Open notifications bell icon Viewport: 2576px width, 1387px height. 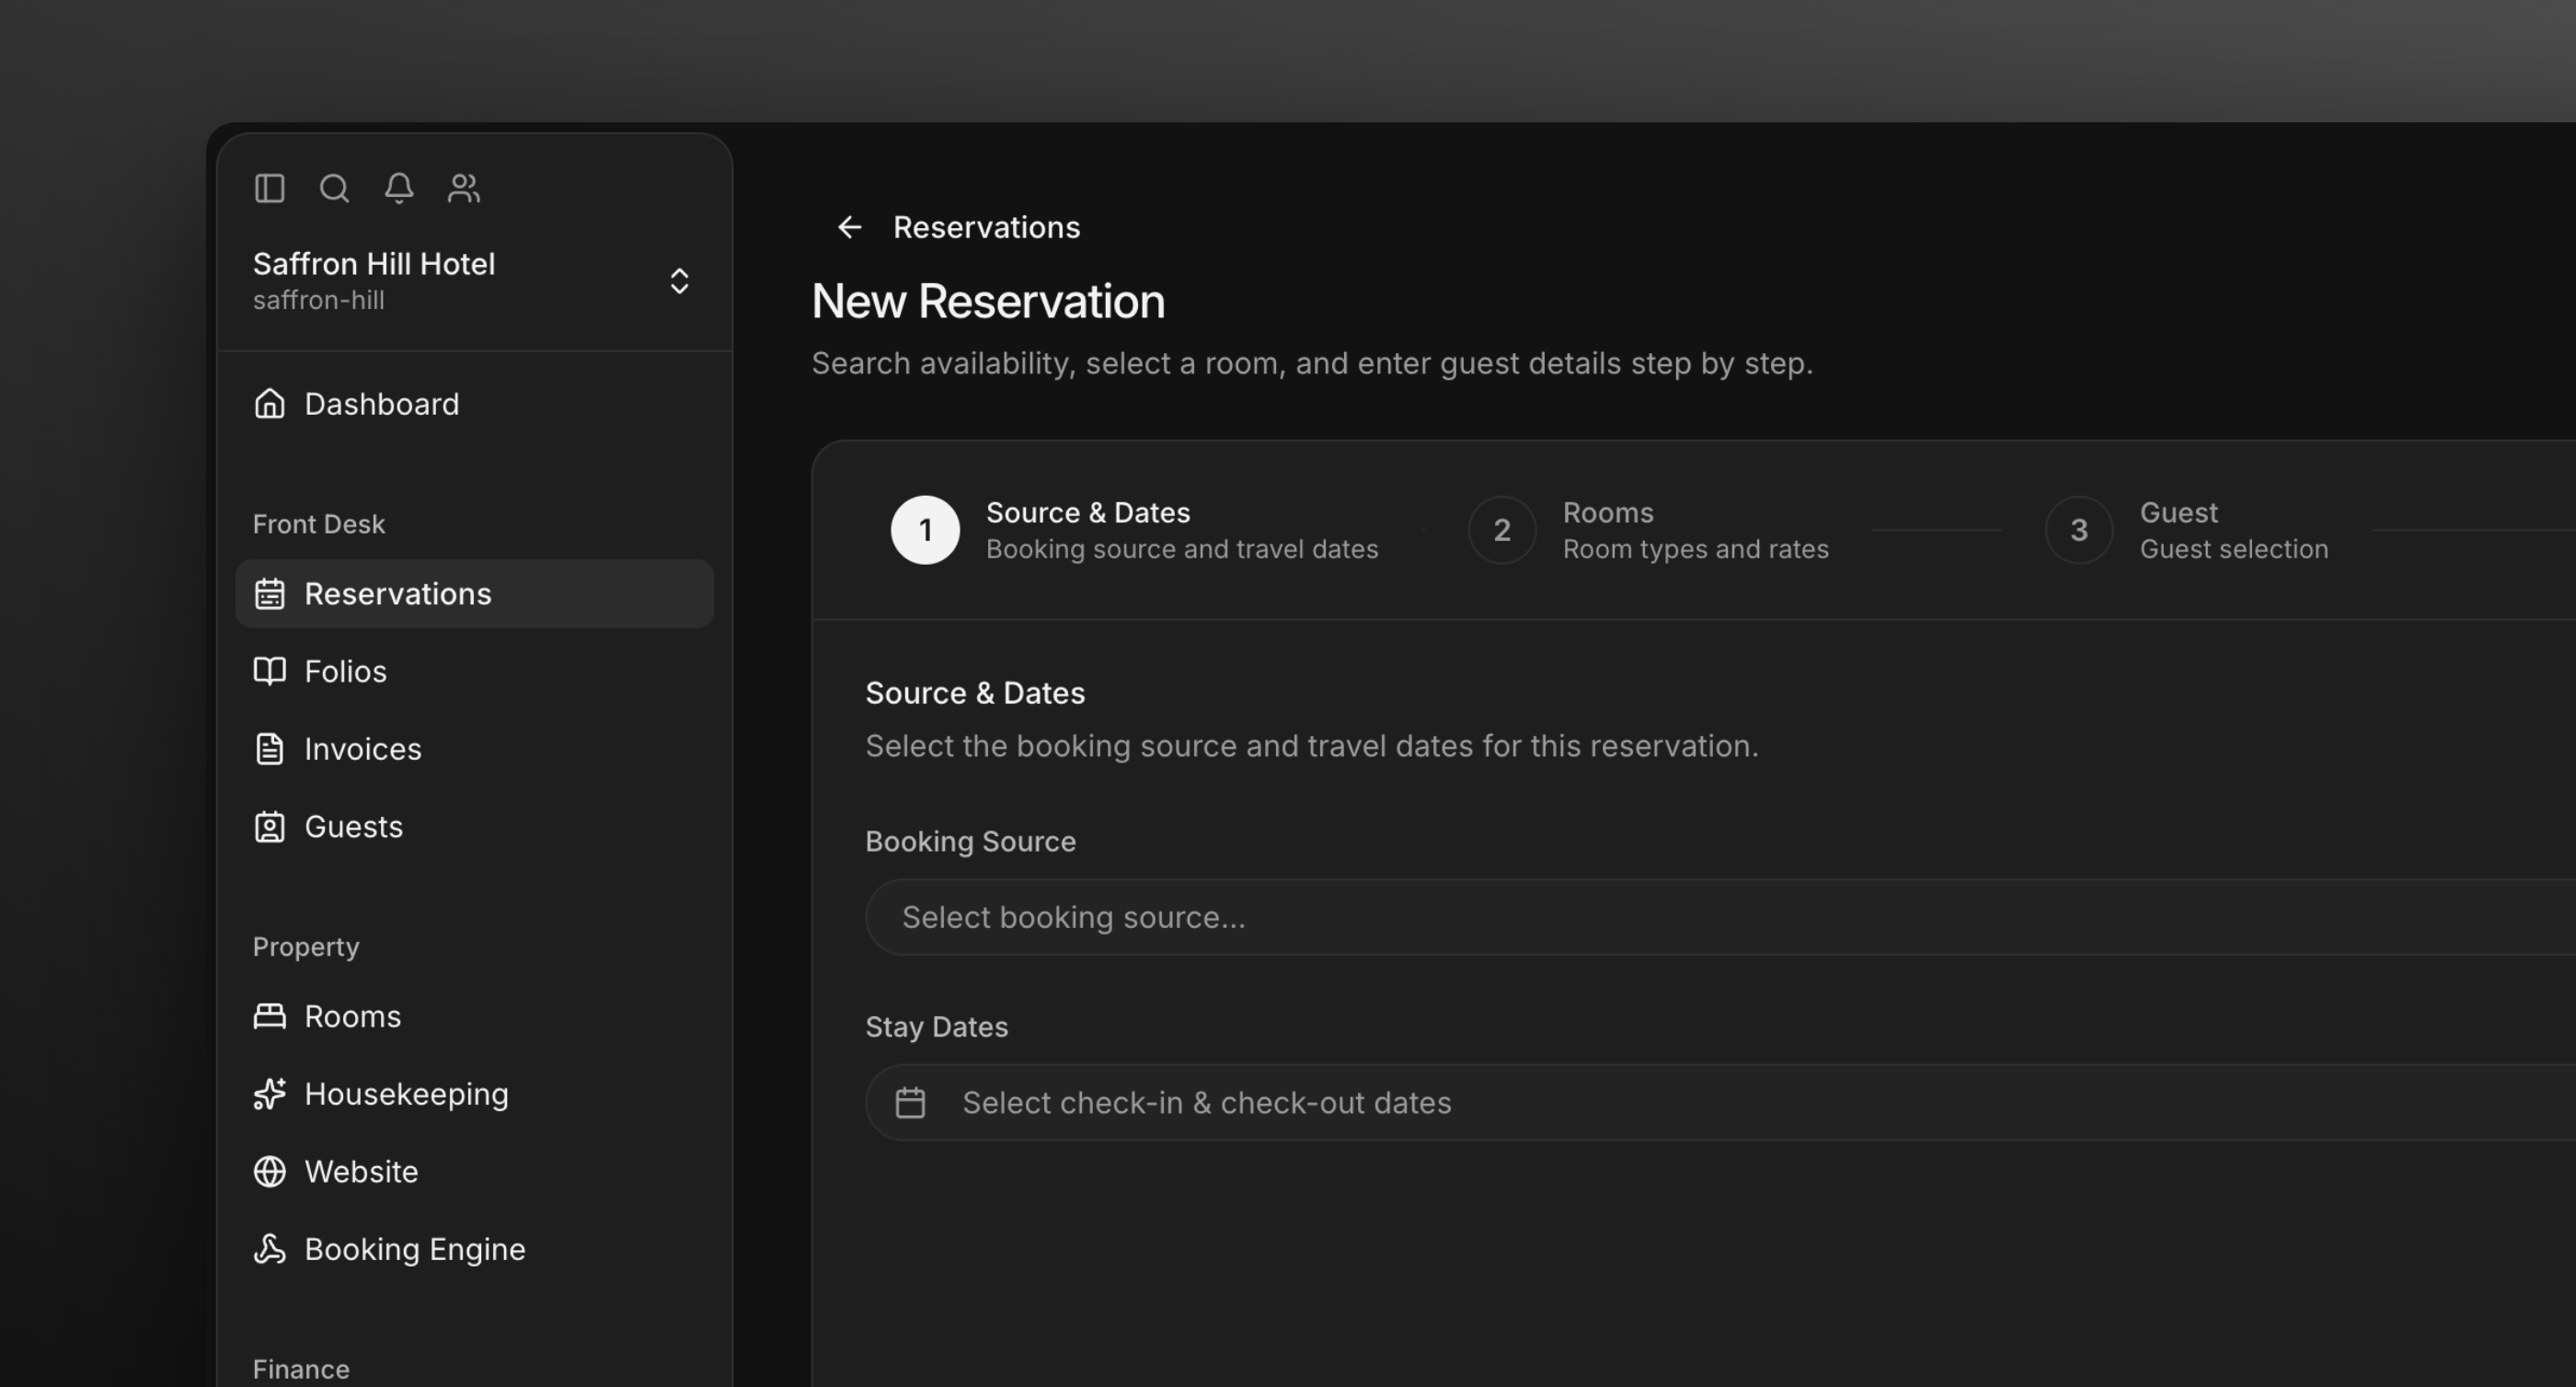click(399, 188)
